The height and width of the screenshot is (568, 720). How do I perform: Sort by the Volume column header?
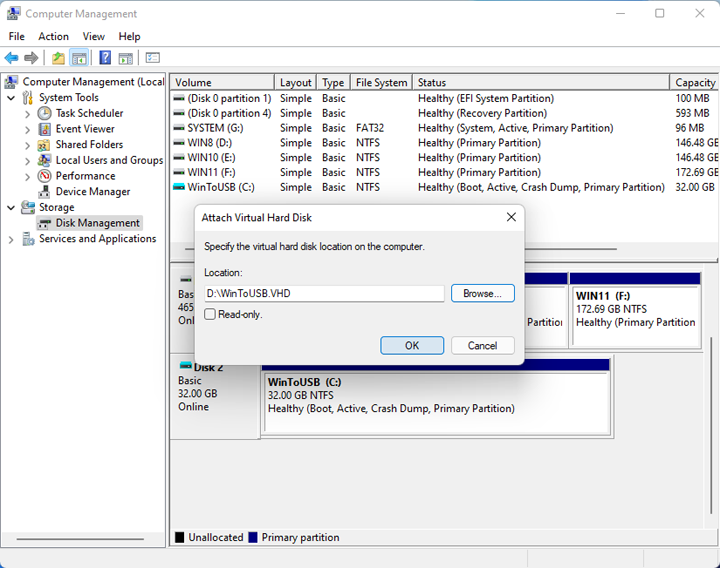click(222, 82)
